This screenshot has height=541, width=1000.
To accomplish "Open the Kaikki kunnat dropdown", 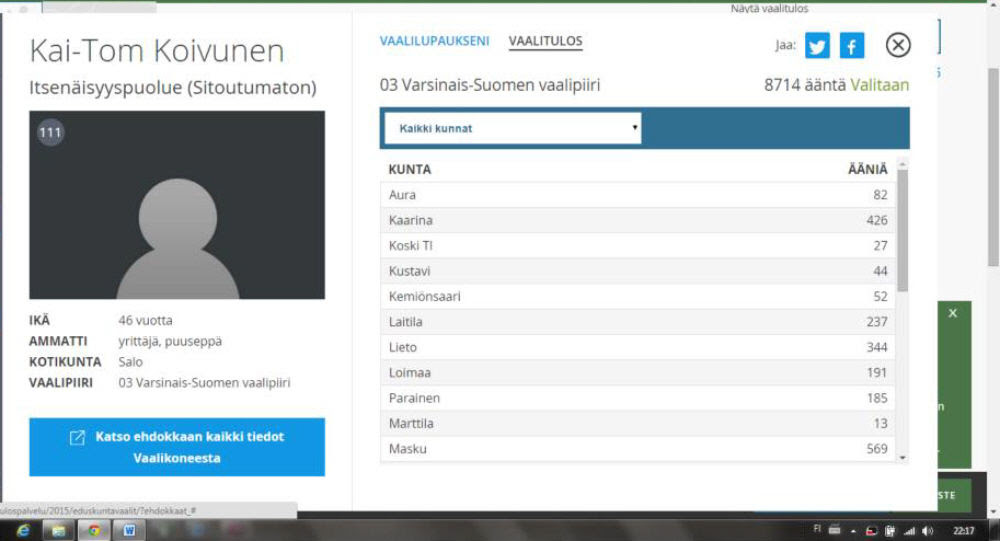I will point(513,128).
